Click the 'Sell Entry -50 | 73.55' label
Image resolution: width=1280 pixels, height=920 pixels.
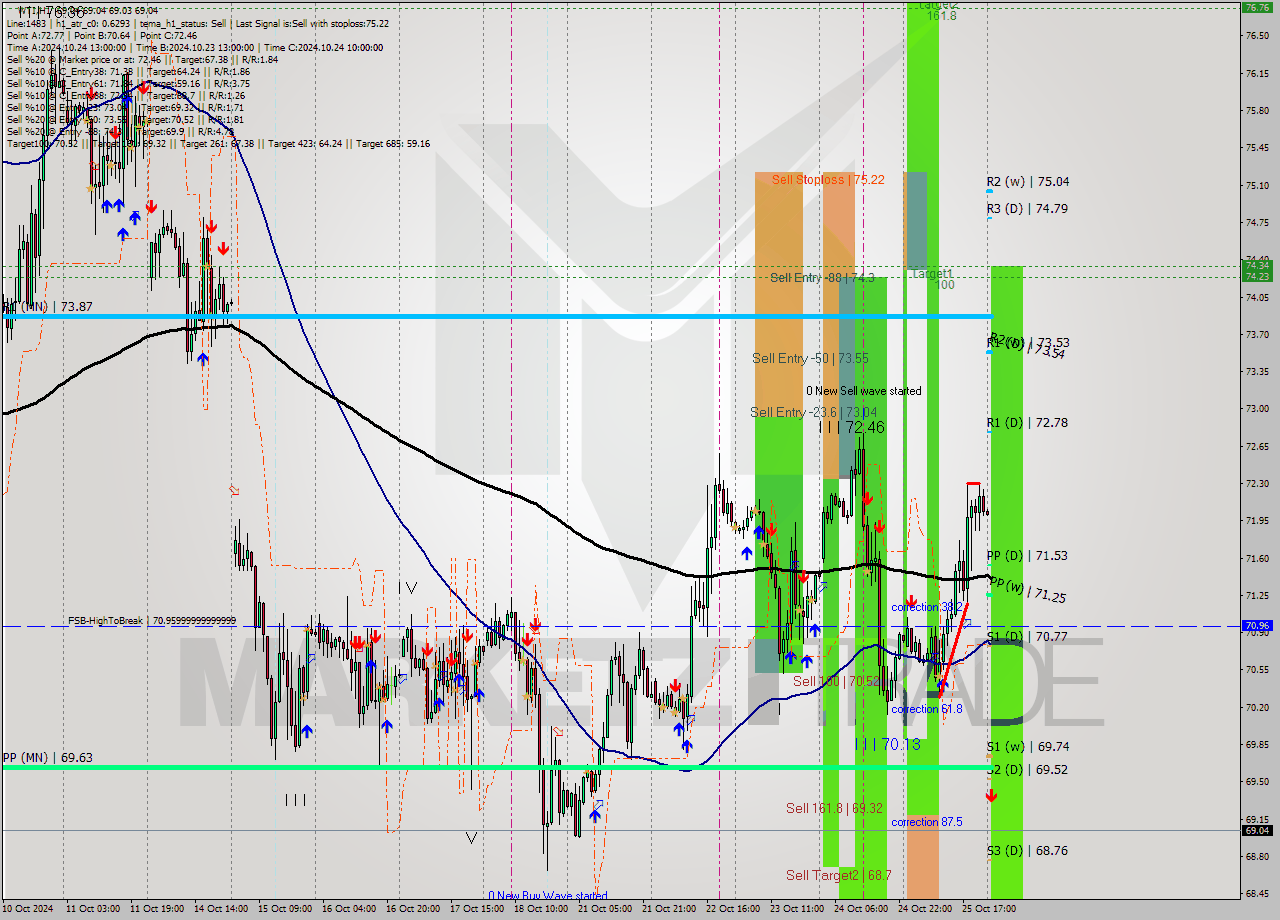tap(810, 358)
